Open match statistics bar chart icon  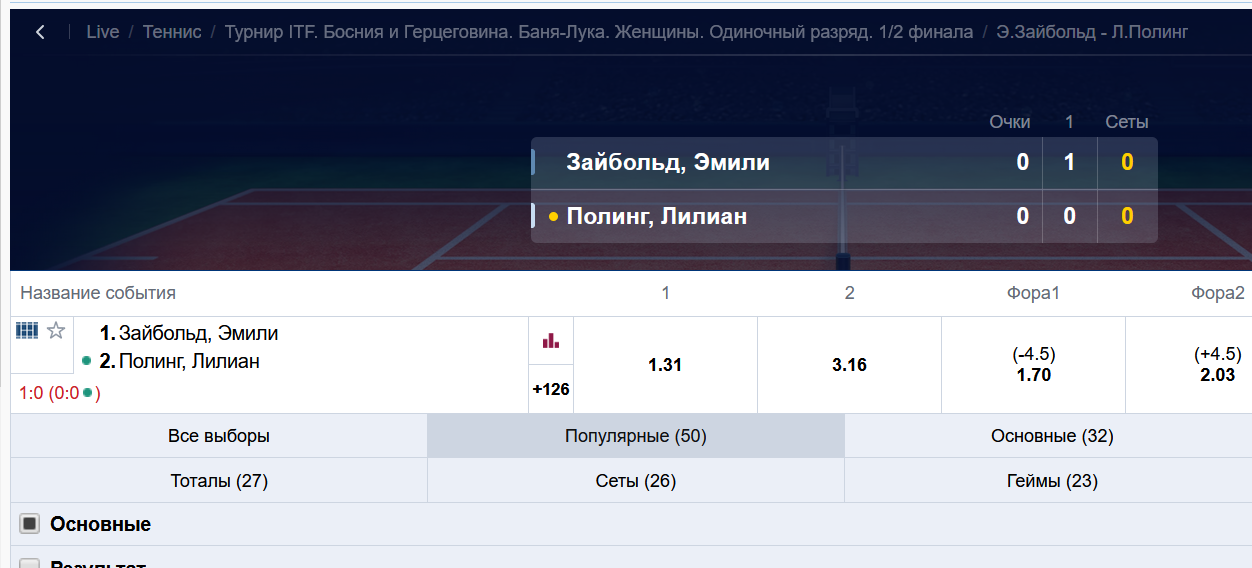click(x=551, y=340)
